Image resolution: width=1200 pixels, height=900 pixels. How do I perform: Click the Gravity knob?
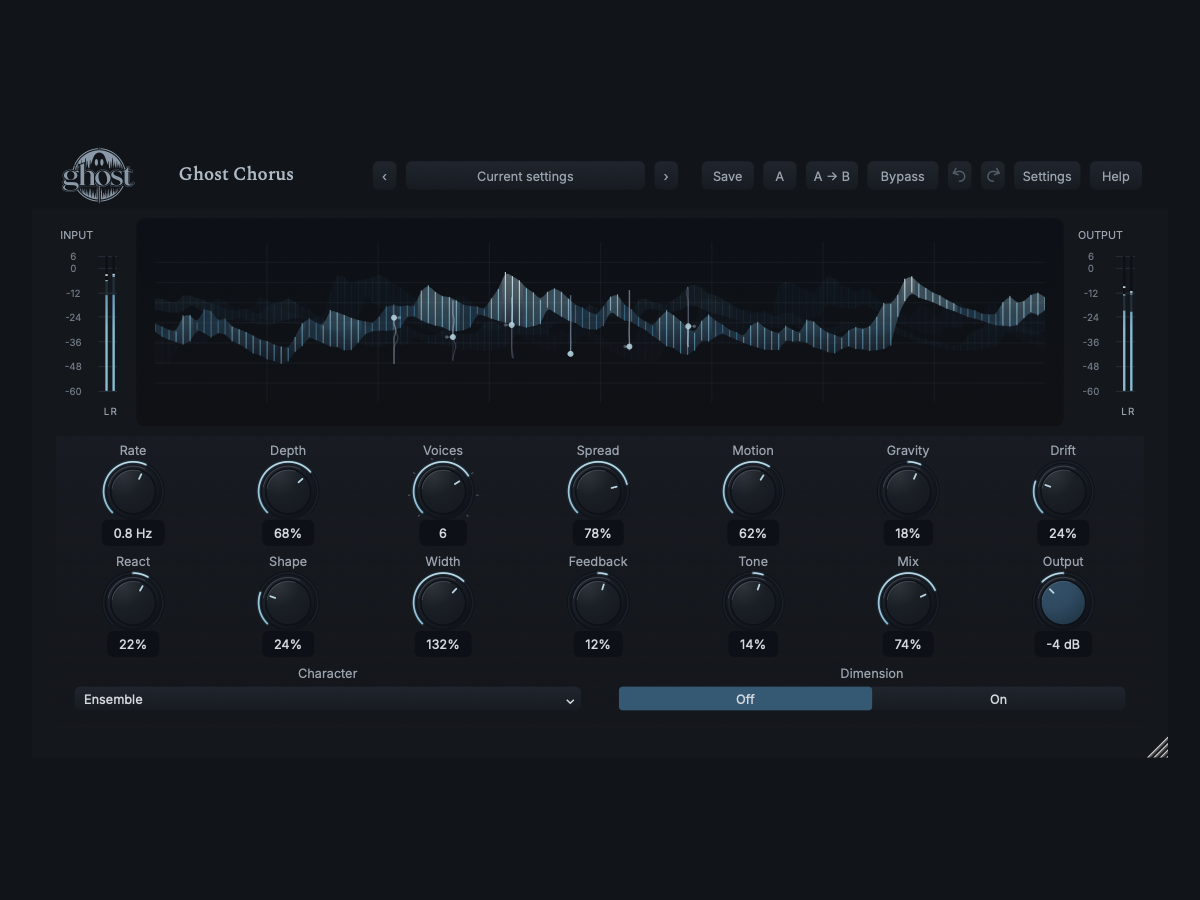pyautogui.click(x=908, y=491)
